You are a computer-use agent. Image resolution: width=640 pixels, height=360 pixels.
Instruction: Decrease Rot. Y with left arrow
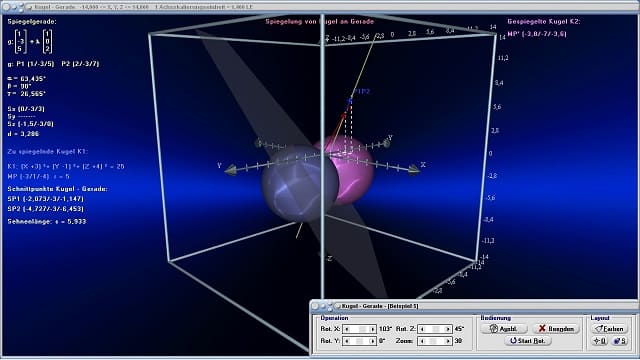point(347,341)
